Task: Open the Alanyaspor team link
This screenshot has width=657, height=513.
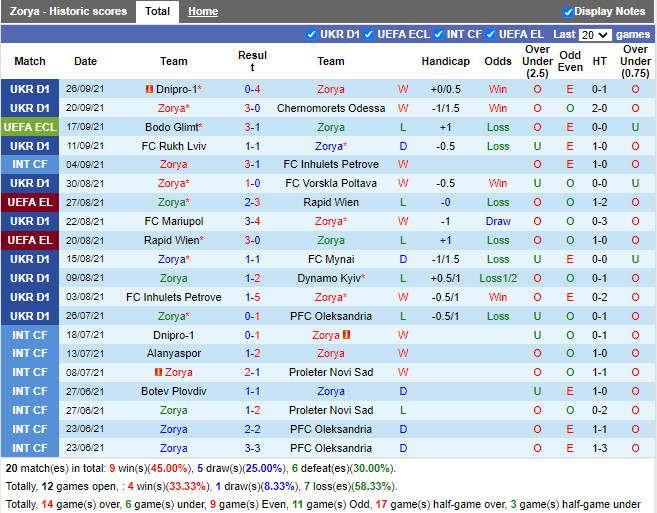Action: [x=173, y=354]
